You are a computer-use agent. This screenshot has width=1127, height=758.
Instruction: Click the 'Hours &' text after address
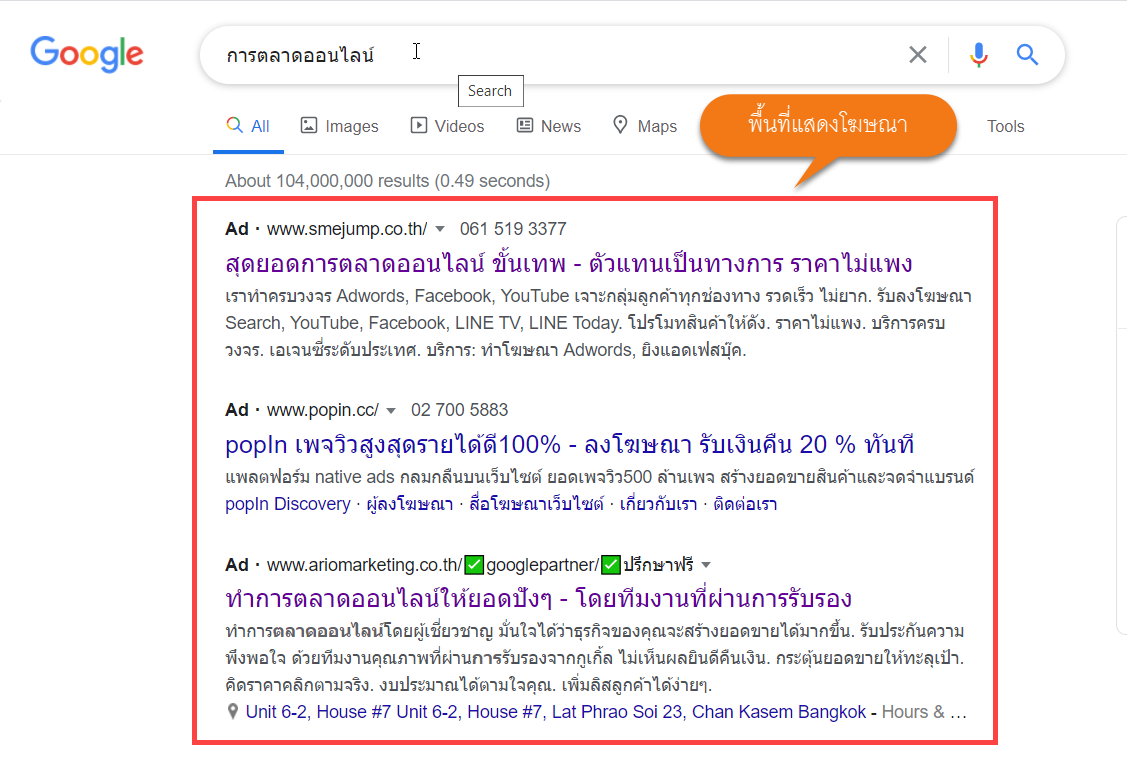[914, 712]
